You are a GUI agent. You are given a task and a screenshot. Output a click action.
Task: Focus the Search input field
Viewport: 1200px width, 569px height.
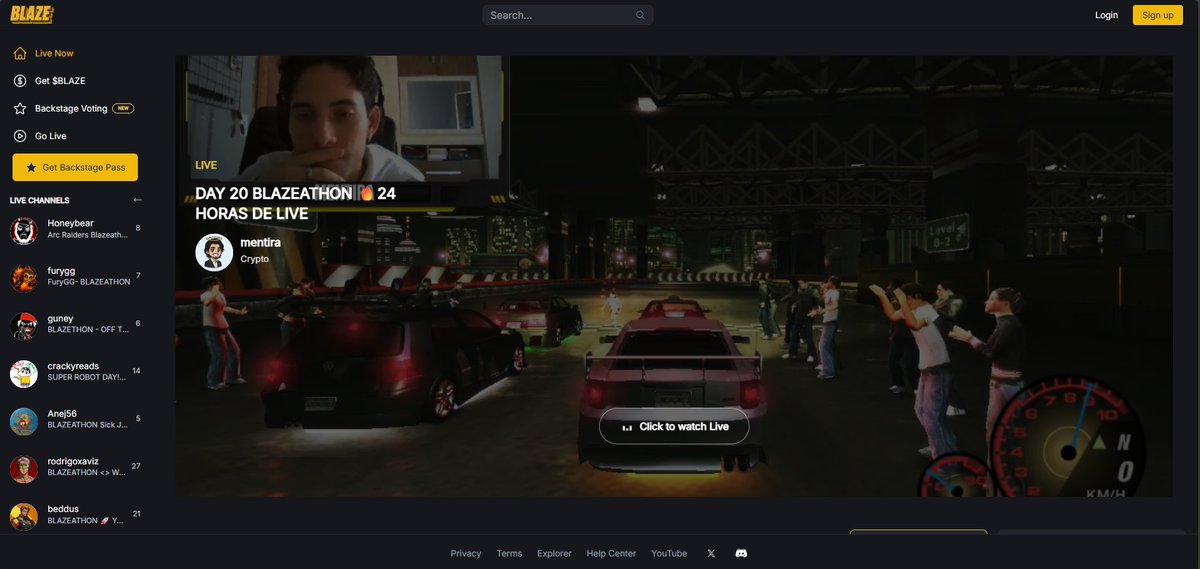[568, 15]
